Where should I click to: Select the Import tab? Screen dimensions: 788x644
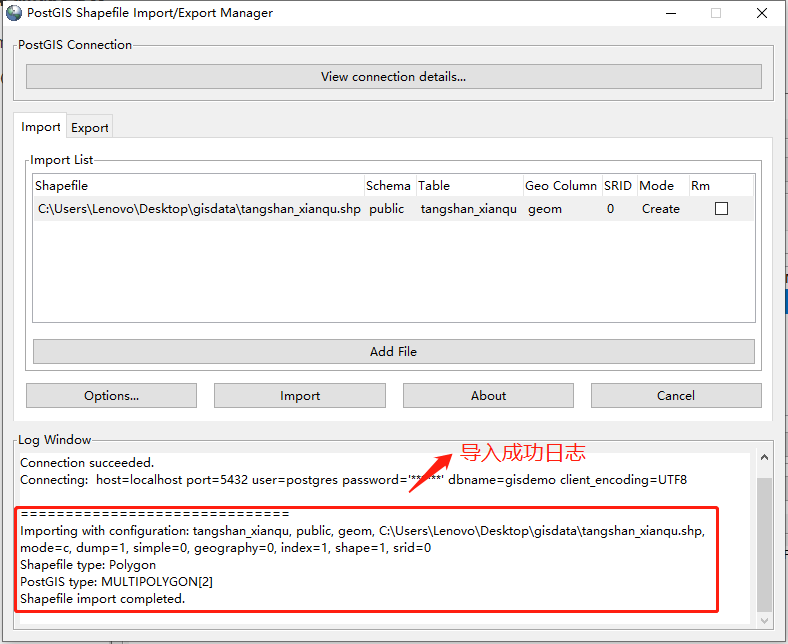pos(41,127)
